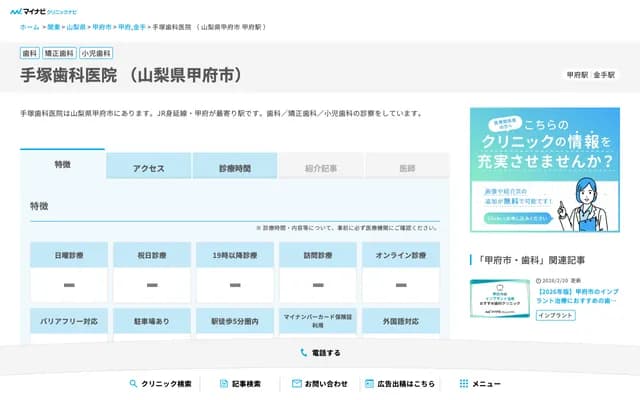Click the 矯正歯科 category tag
This screenshot has width=640, height=400.
(58, 53)
